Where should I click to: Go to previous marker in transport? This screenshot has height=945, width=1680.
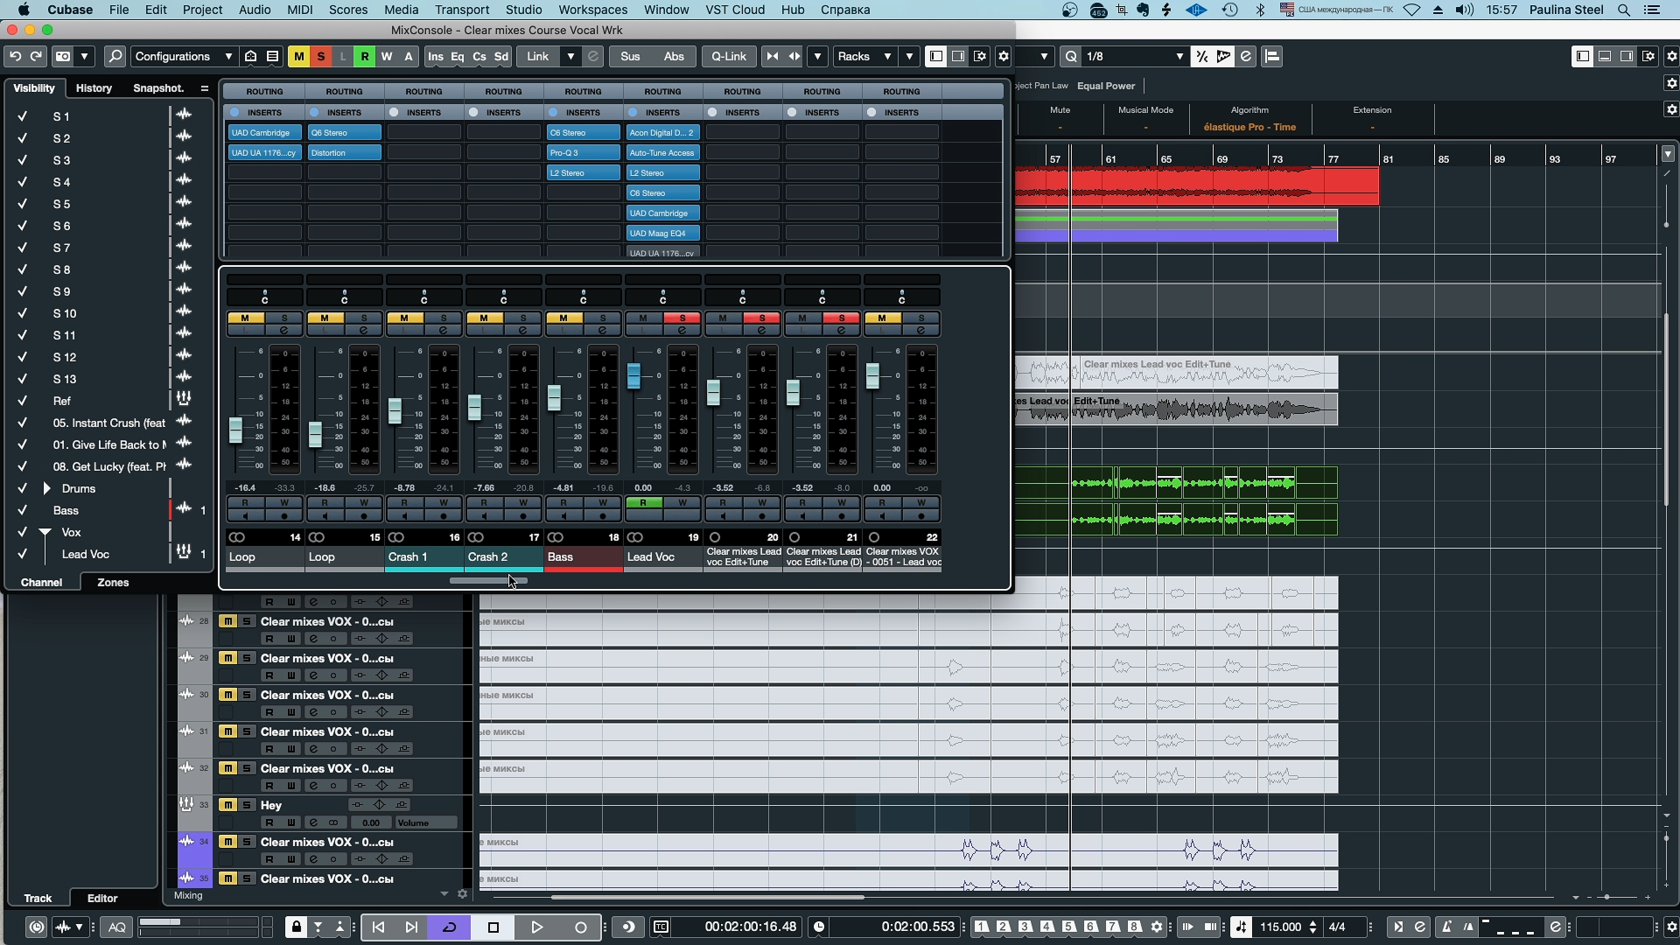coord(378,927)
